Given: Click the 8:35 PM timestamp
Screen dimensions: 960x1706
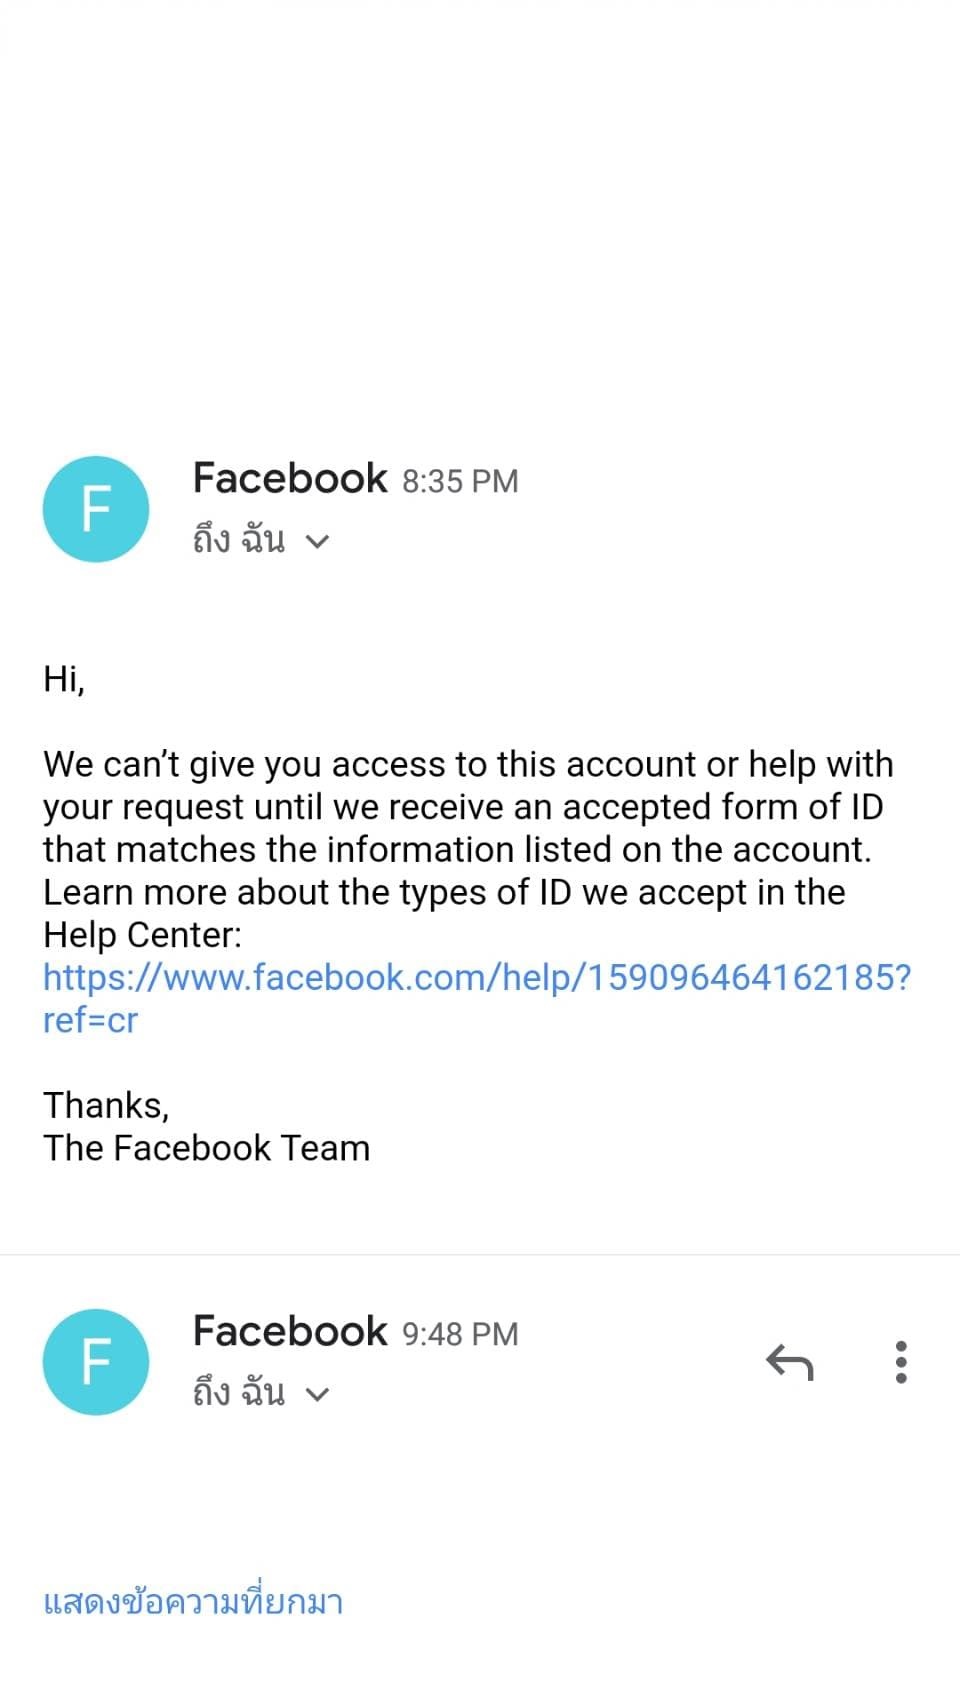Looking at the screenshot, I should (460, 481).
